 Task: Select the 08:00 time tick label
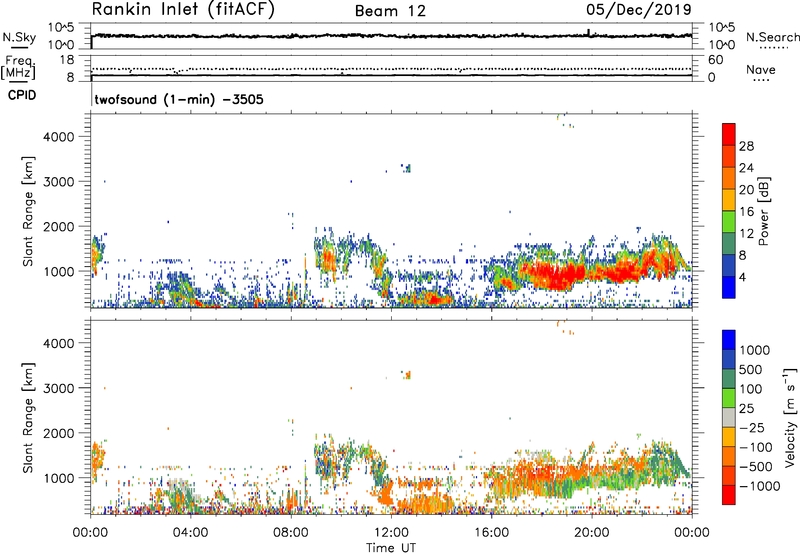[291, 533]
